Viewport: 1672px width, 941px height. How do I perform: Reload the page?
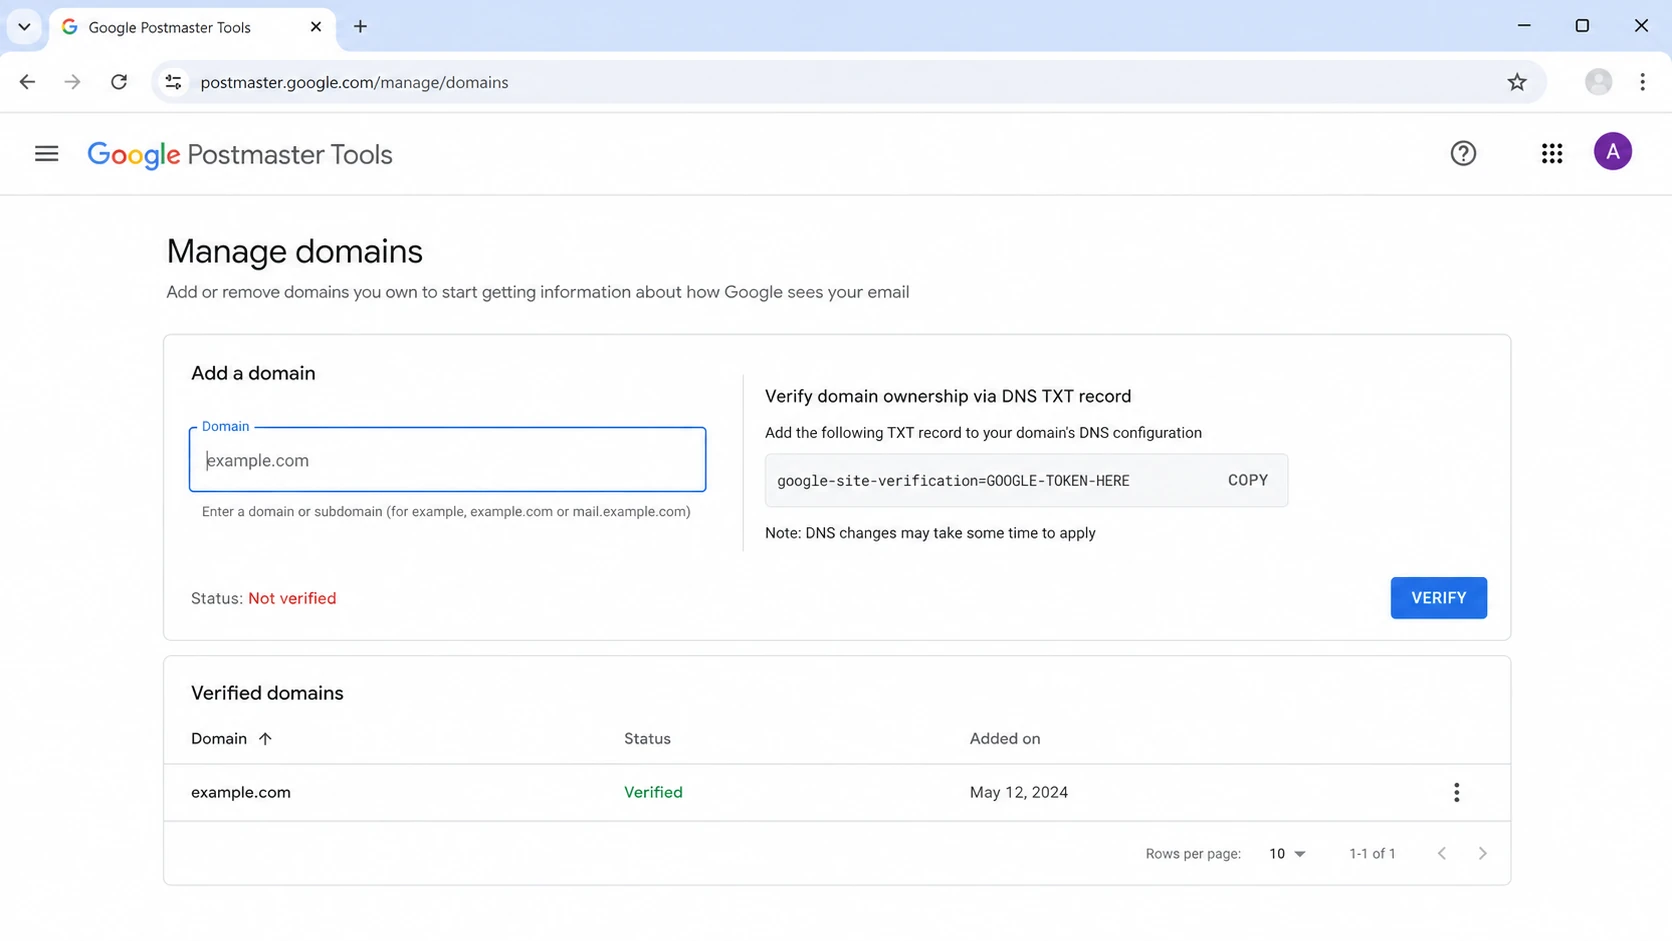coord(119,82)
